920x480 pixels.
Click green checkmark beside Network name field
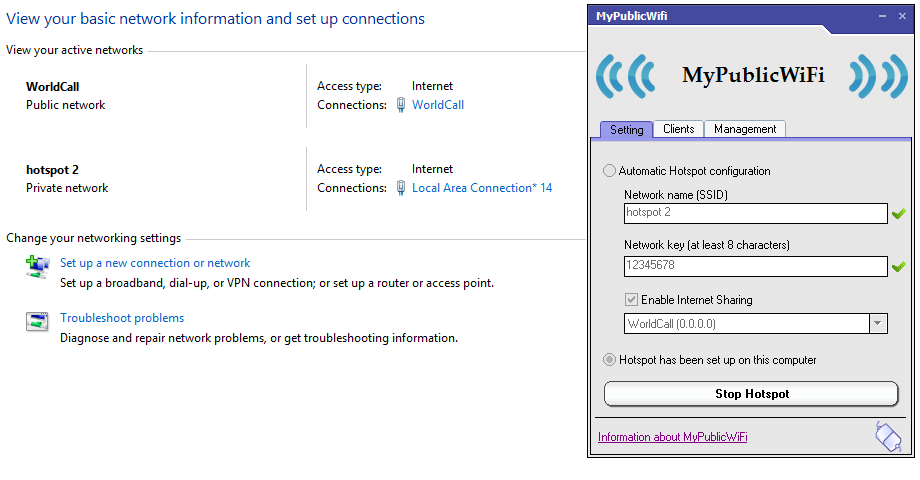(898, 214)
